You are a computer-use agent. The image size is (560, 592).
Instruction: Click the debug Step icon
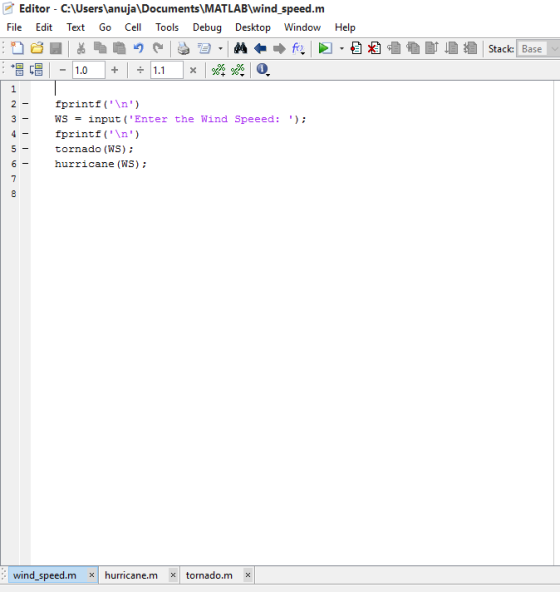point(394,48)
